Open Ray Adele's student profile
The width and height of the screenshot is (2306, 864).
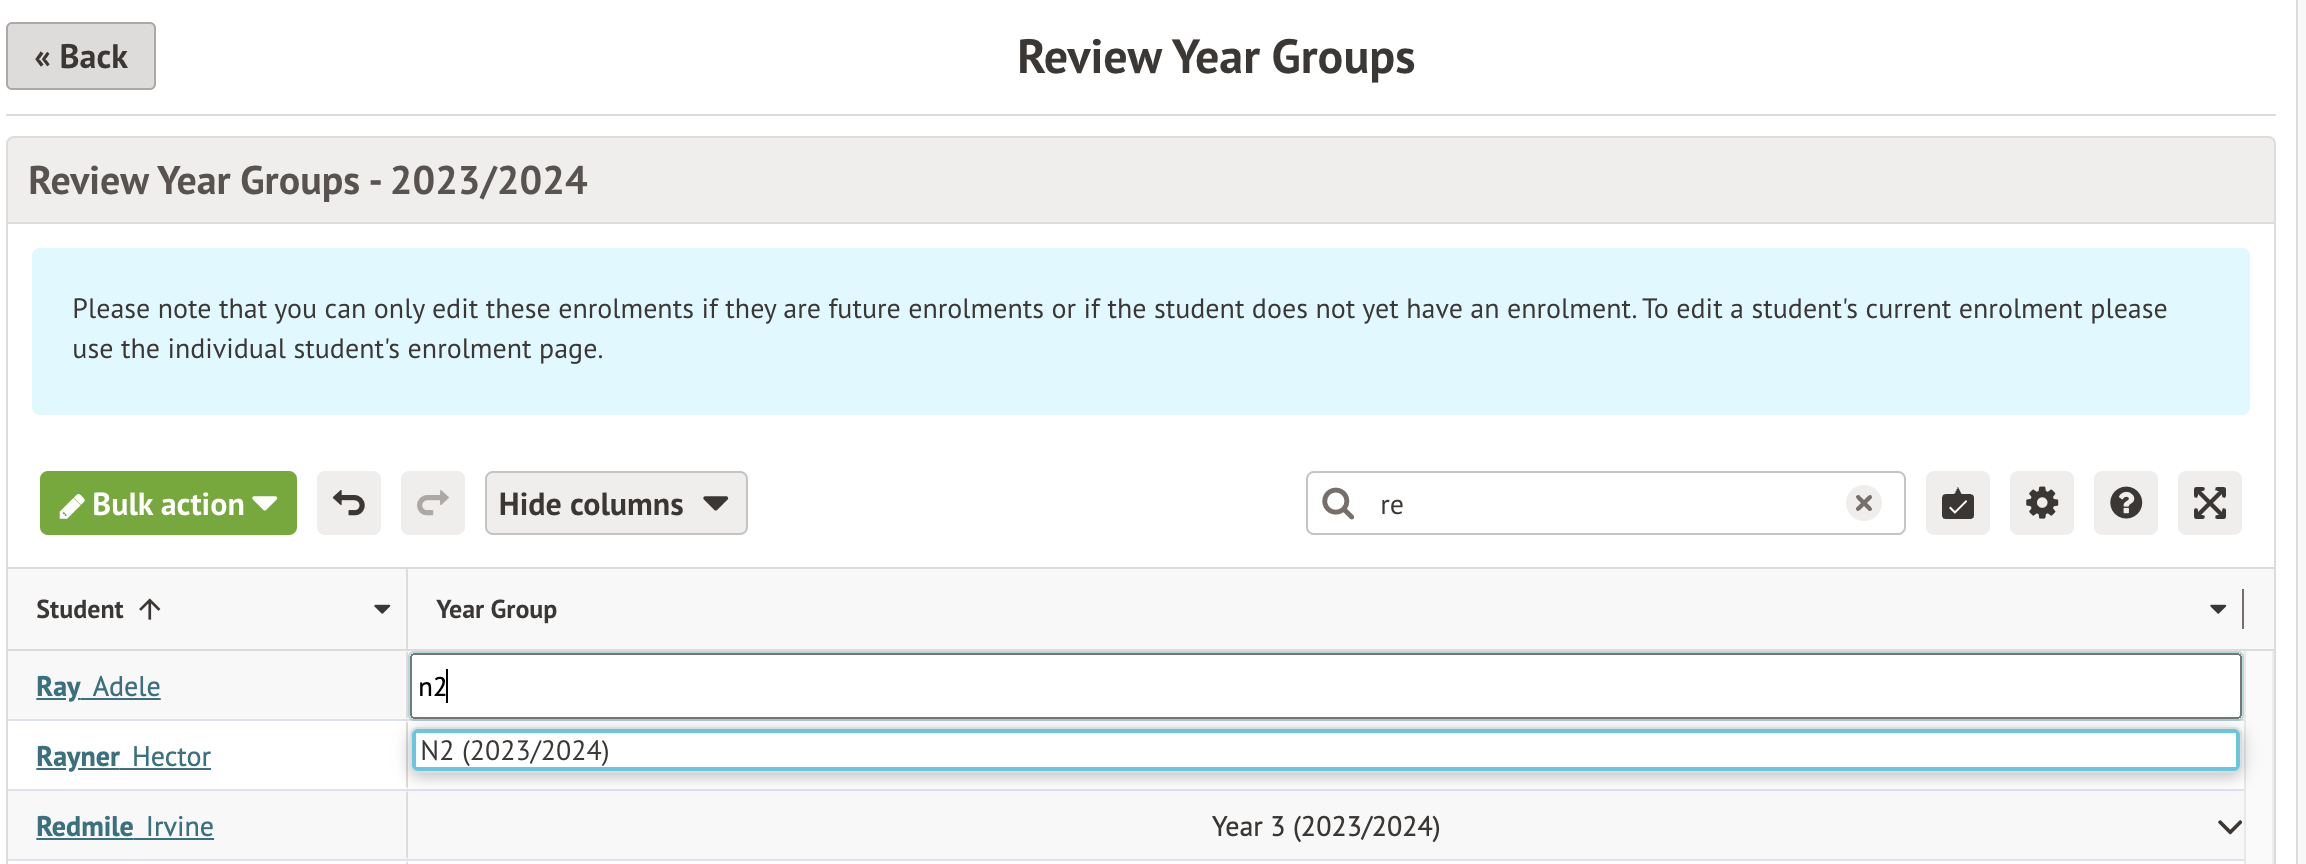tap(98, 687)
